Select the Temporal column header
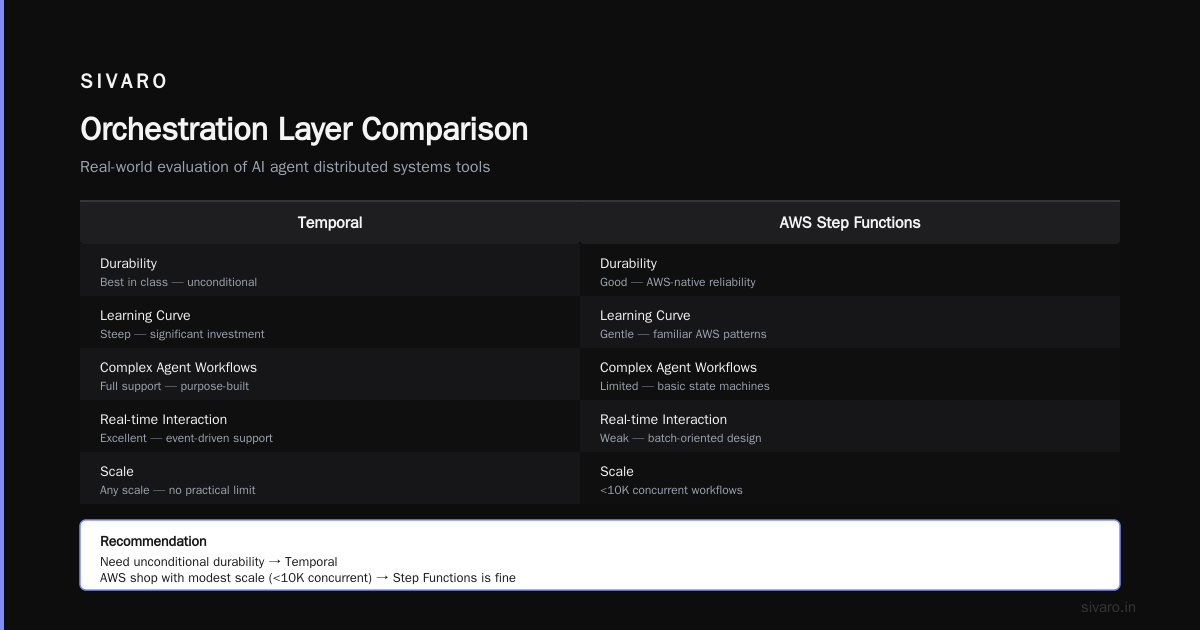1200x630 pixels. pos(330,222)
